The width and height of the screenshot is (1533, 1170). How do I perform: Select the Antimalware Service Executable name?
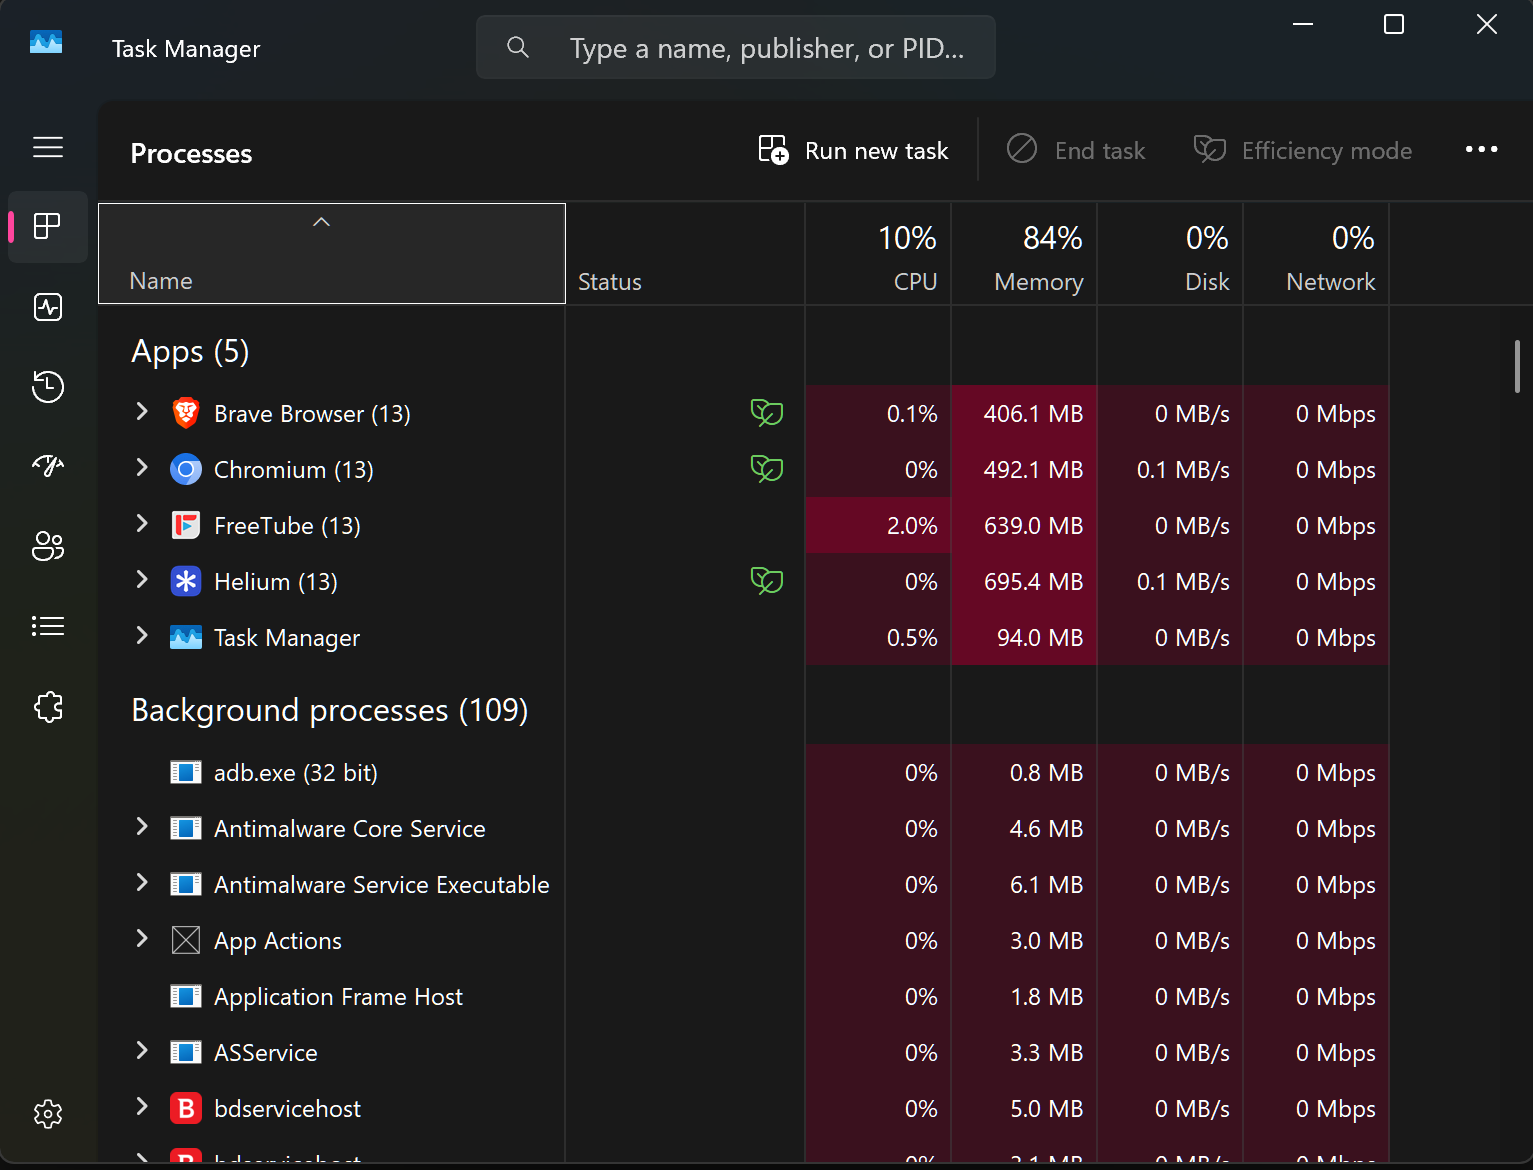pos(382,885)
